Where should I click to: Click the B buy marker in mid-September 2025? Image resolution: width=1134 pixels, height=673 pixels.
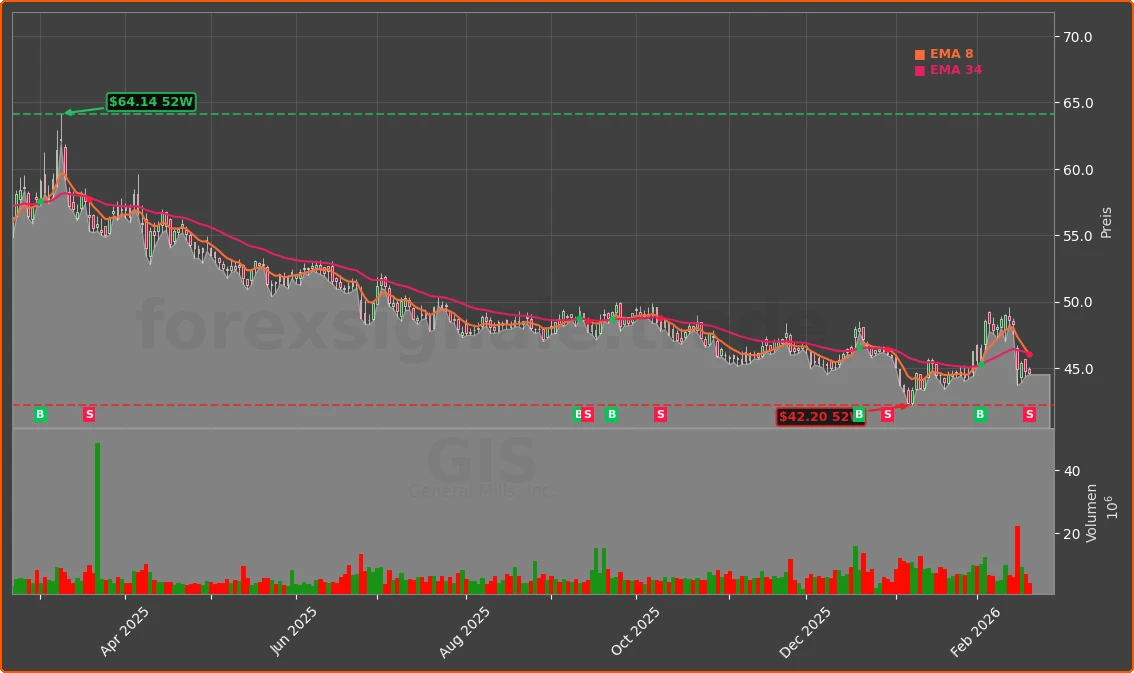coord(611,414)
